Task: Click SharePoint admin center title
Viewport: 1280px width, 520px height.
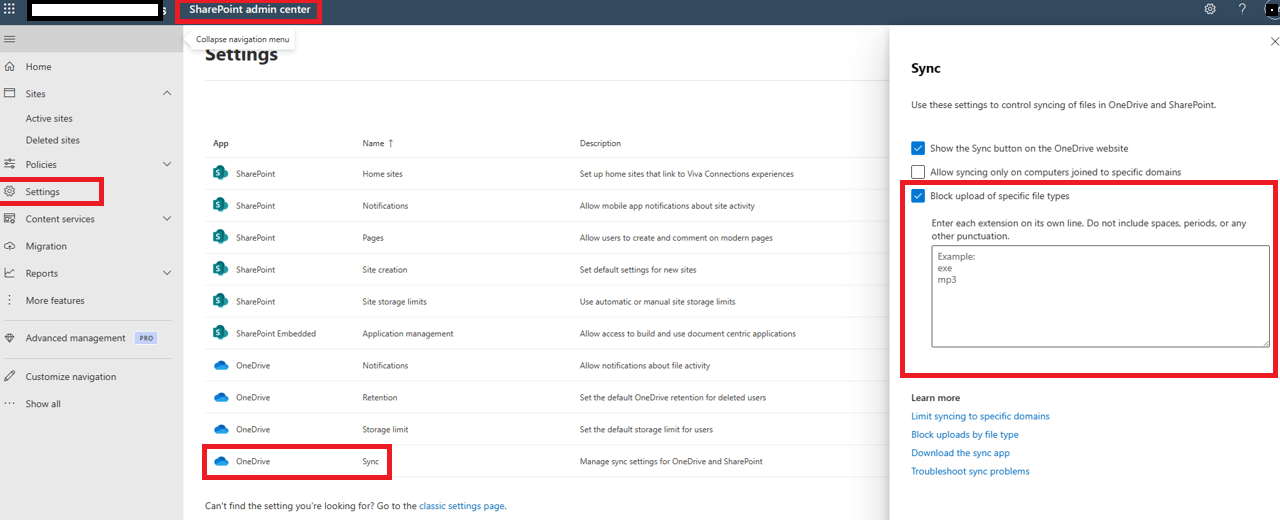Action: [x=249, y=10]
